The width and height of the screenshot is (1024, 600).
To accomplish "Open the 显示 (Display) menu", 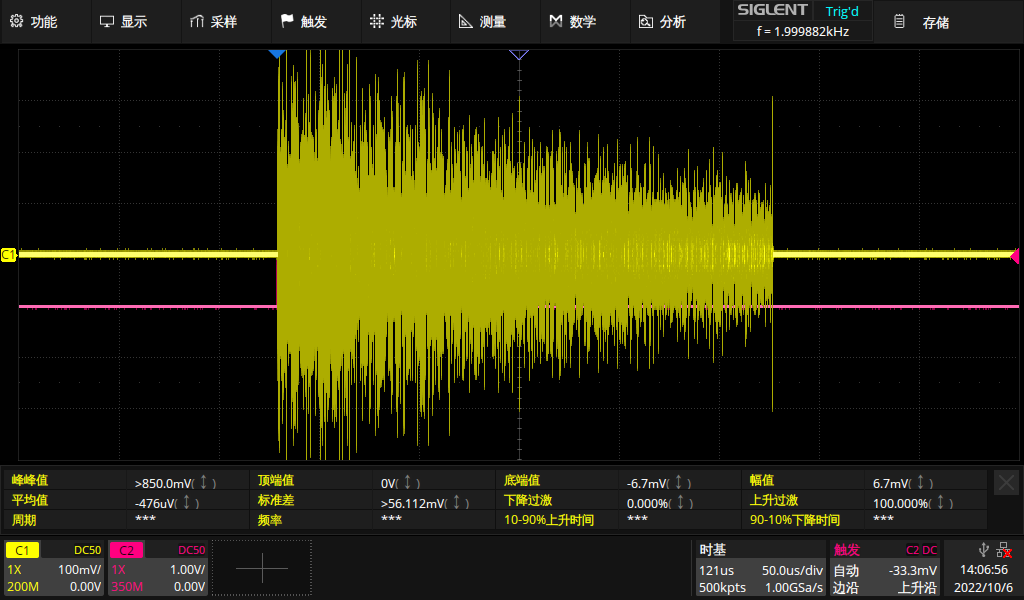I will [124, 22].
